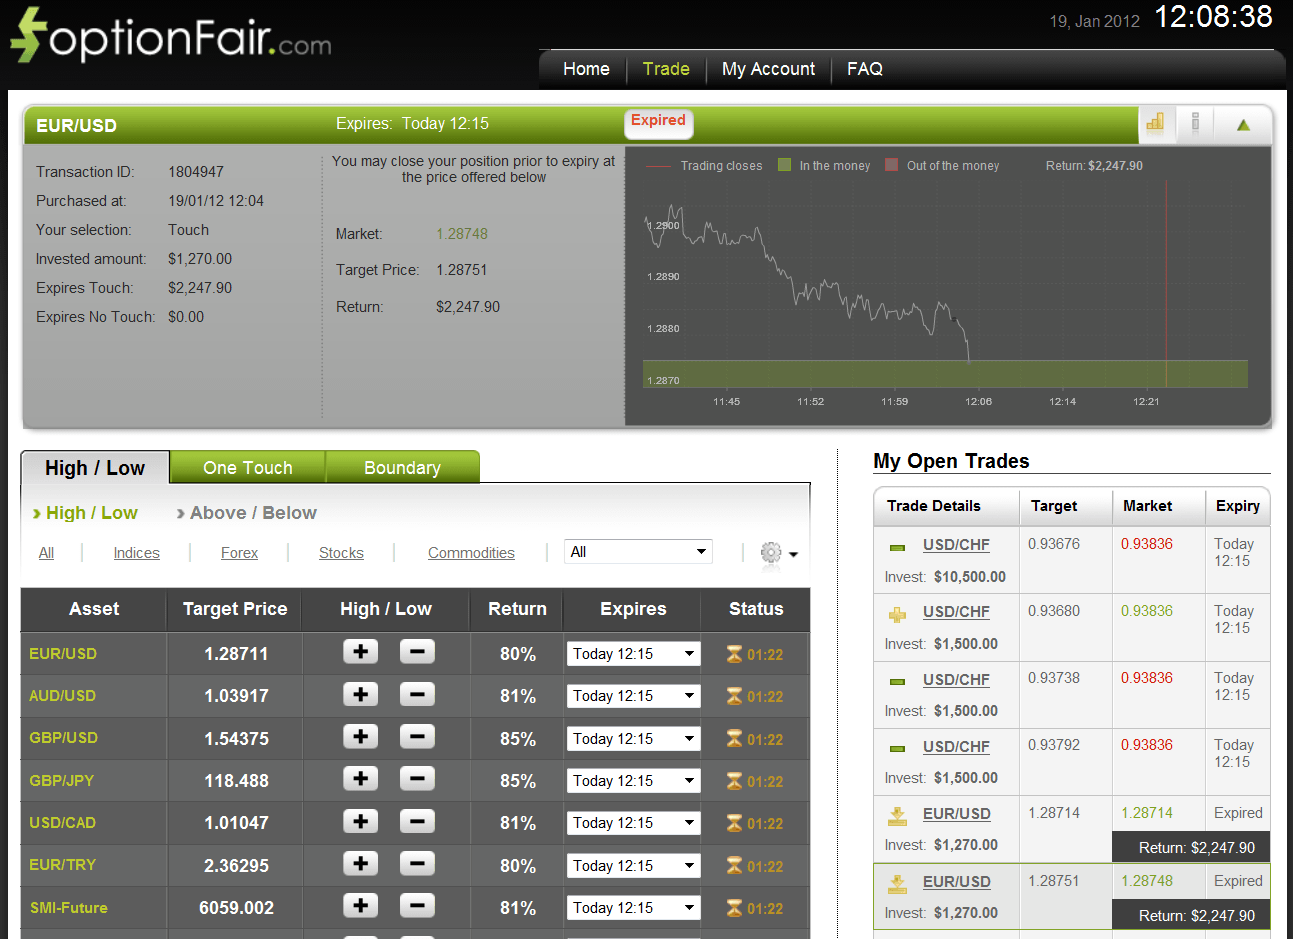The width and height of the screenshot is (1293, 939).
Task: Click the optionFair.com logo
Action: tap(170, 36)
